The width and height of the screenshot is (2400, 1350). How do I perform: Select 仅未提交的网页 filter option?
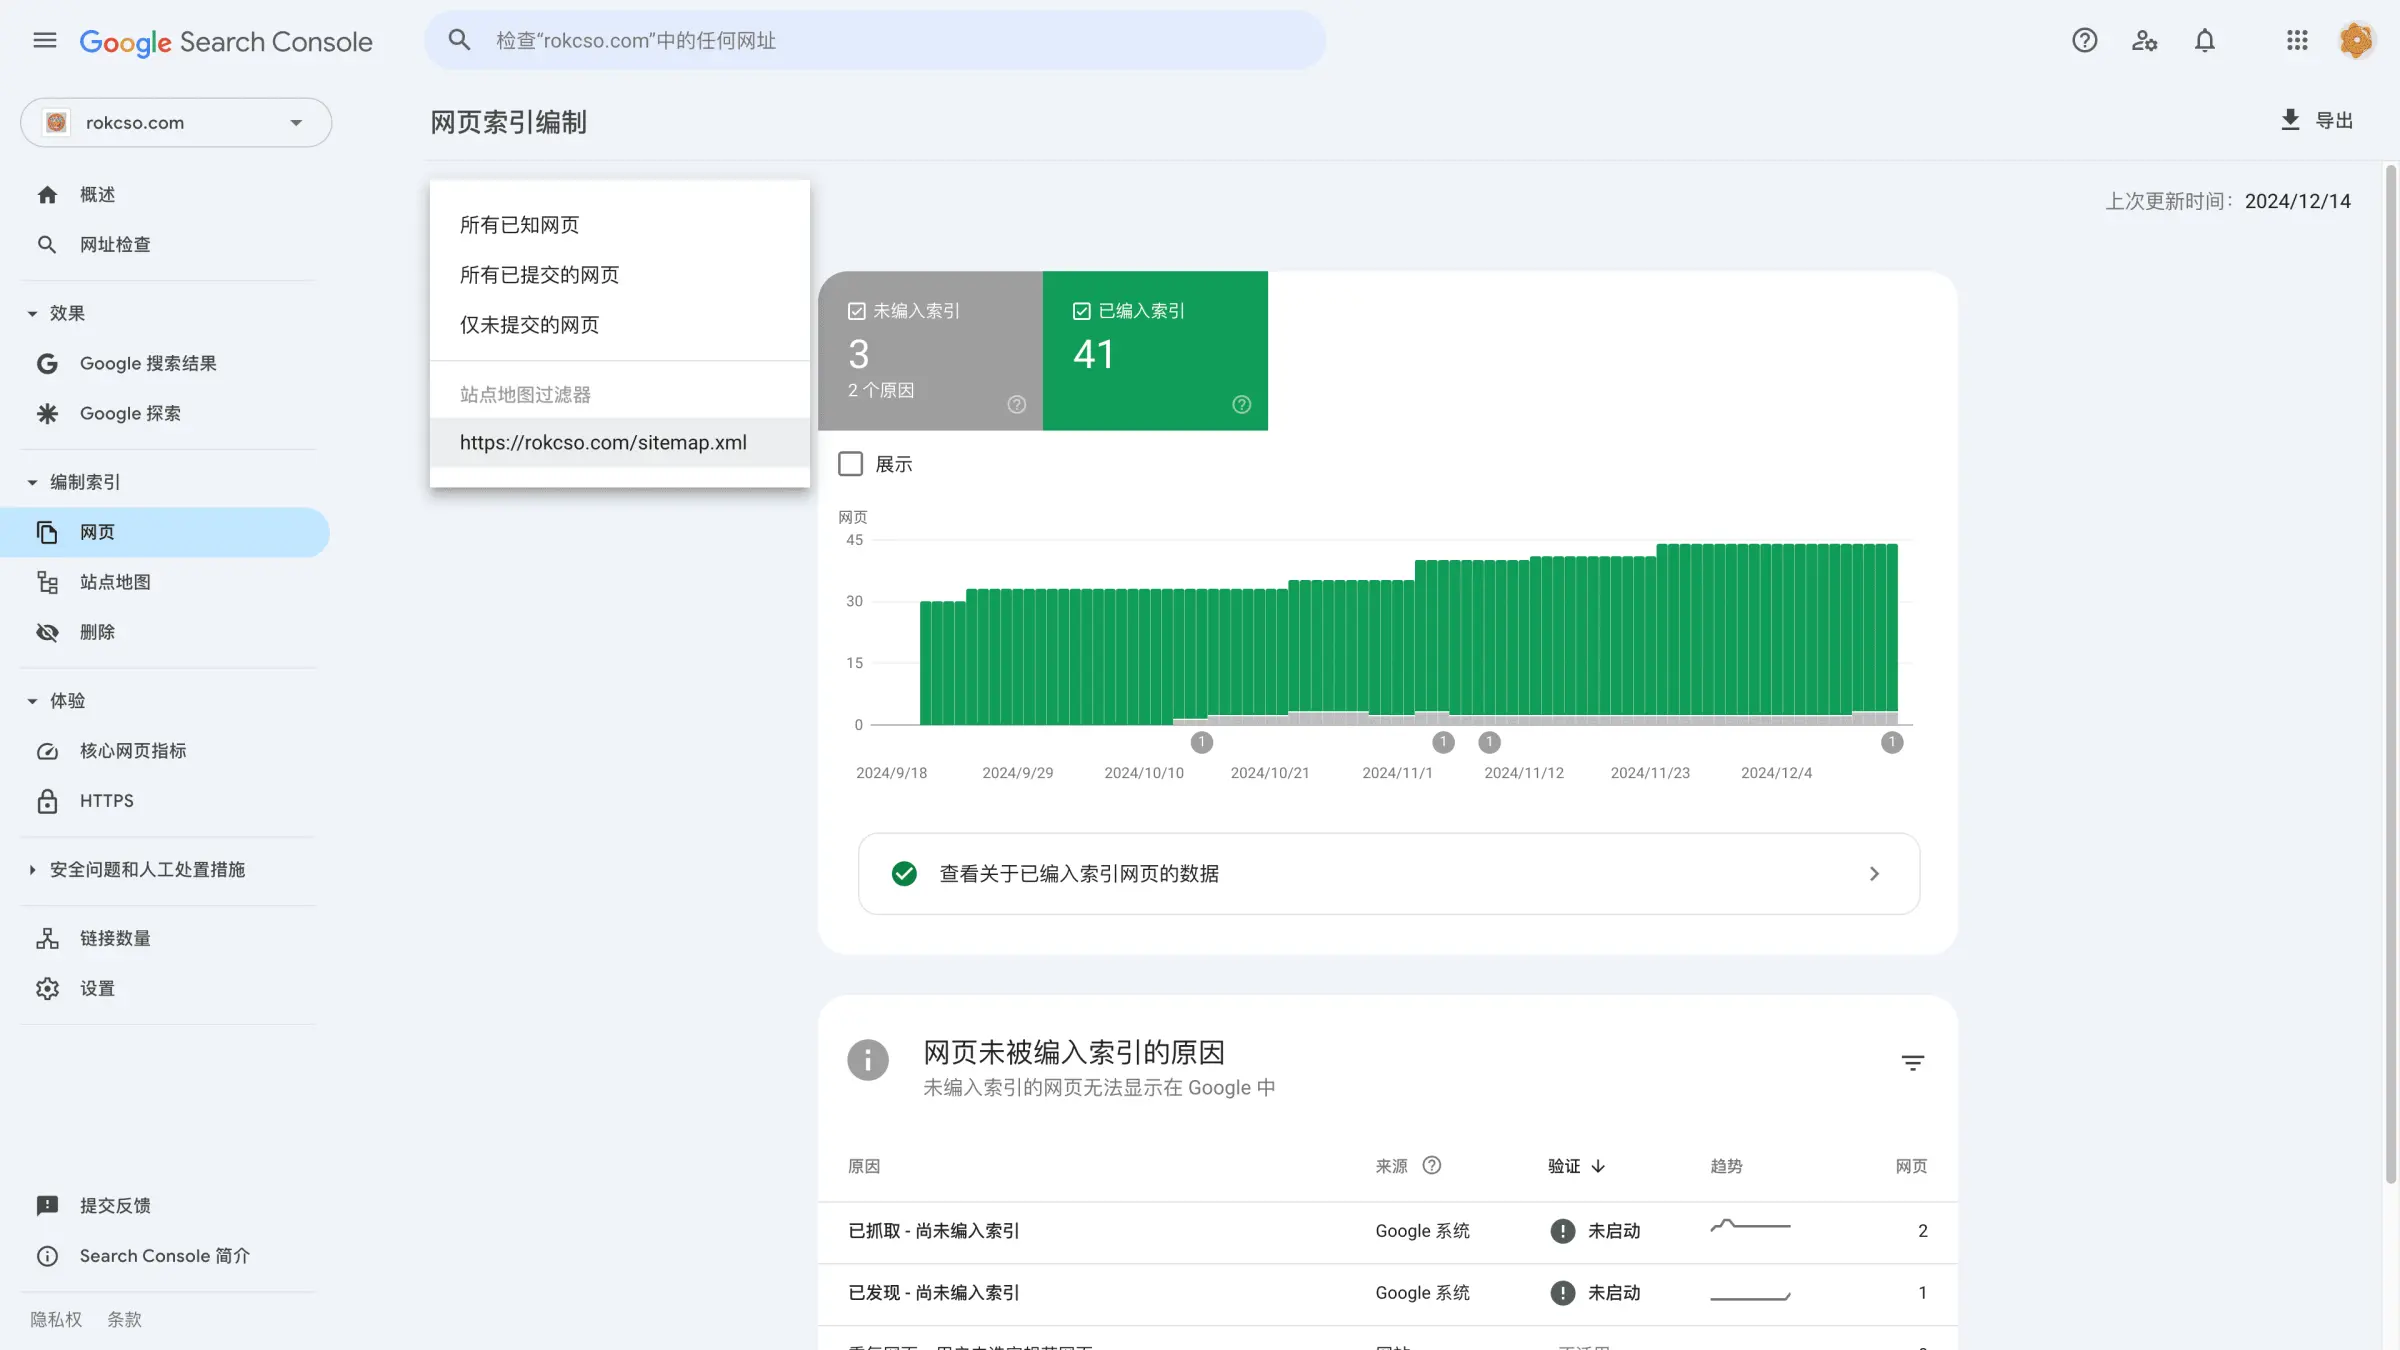point(620,325)
